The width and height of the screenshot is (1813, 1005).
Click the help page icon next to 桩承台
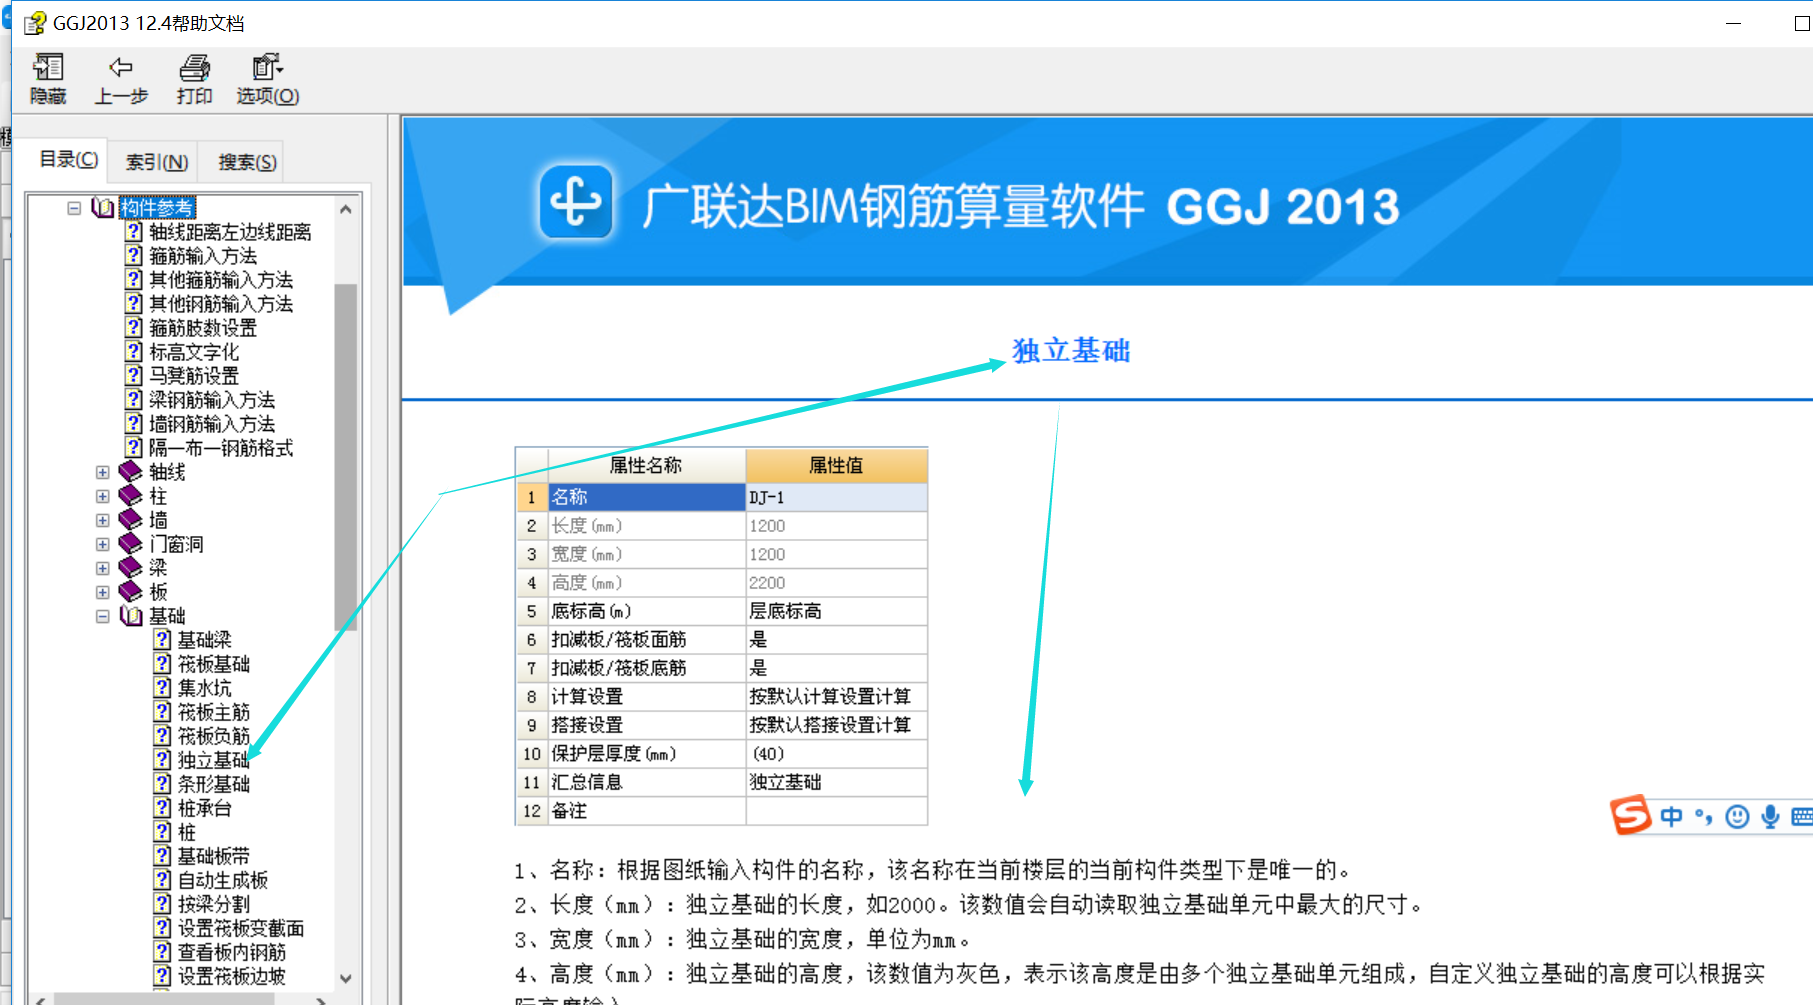coord(163,808)
